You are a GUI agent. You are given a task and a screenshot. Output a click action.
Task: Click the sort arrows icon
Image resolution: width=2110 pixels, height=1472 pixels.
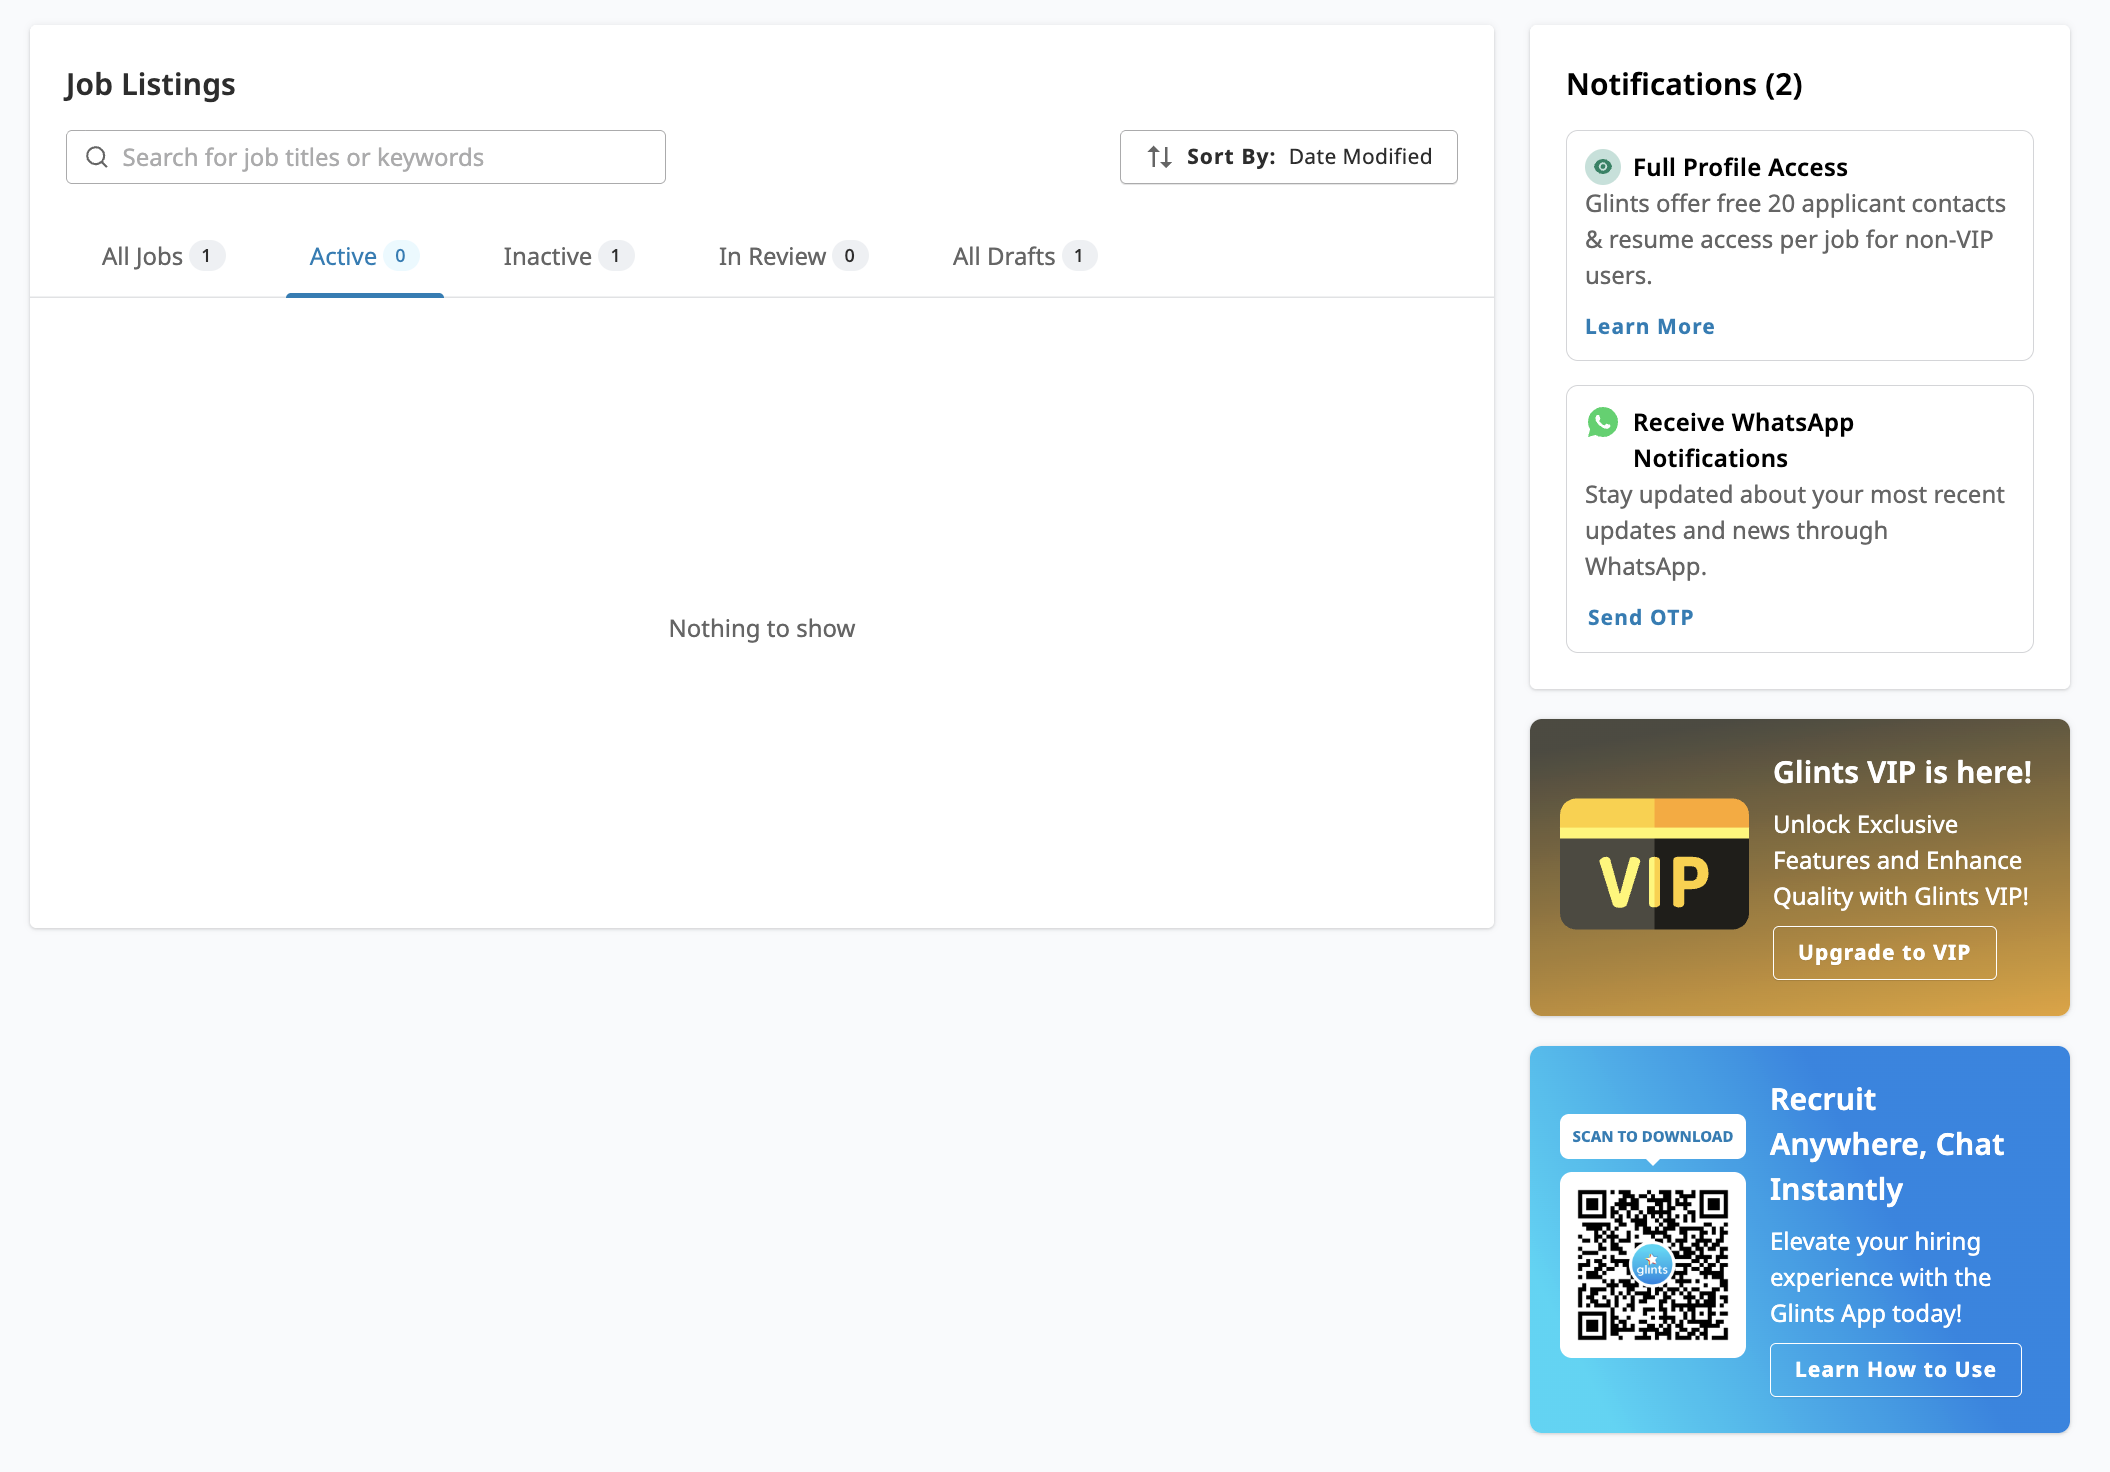1160,157
